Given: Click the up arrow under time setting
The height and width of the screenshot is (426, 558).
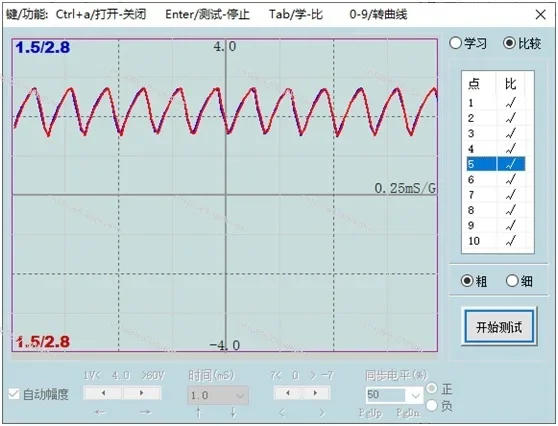Looking at the screenshot, I should pos(199,413).
